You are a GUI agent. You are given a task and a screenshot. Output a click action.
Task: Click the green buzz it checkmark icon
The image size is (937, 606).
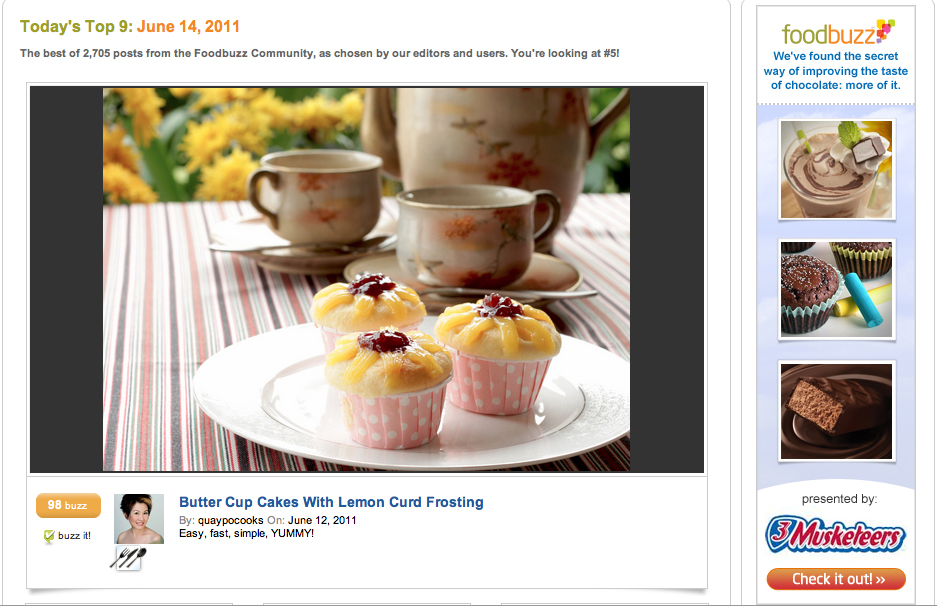tap(49, 536)
